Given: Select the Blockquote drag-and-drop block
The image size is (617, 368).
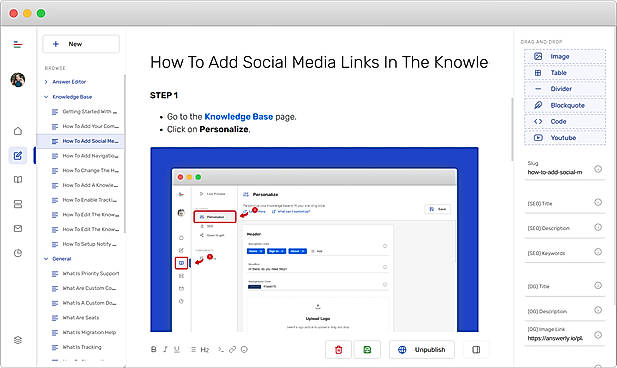Looking at the screenshot, I should (565, 105).
